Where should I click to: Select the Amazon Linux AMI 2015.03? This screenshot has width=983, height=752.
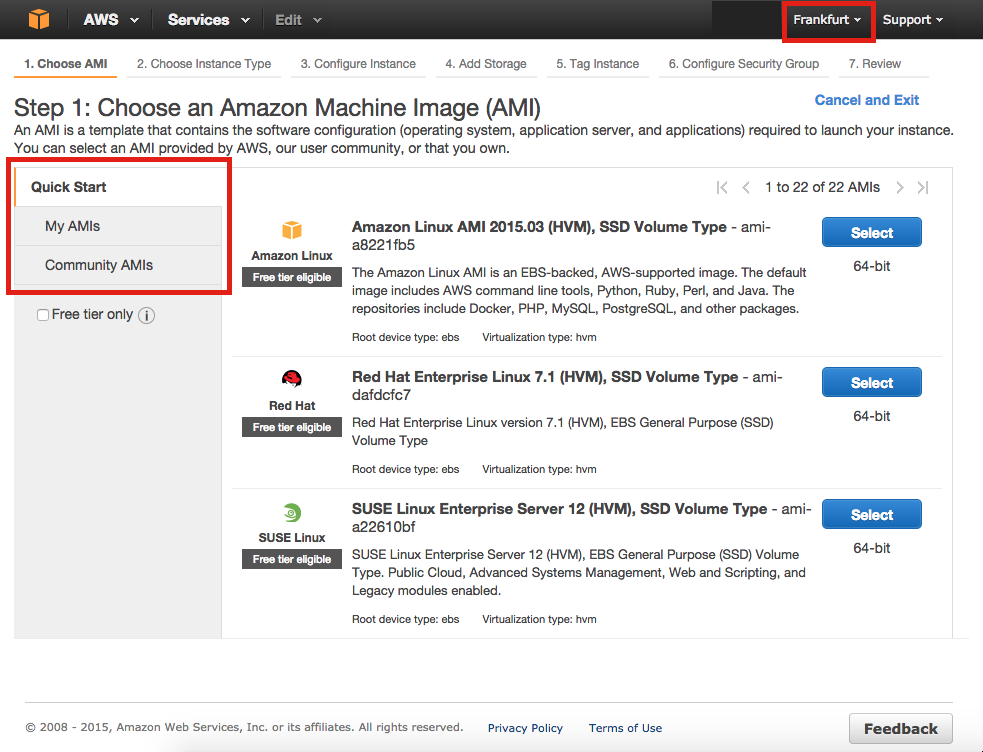pos(871,232)
